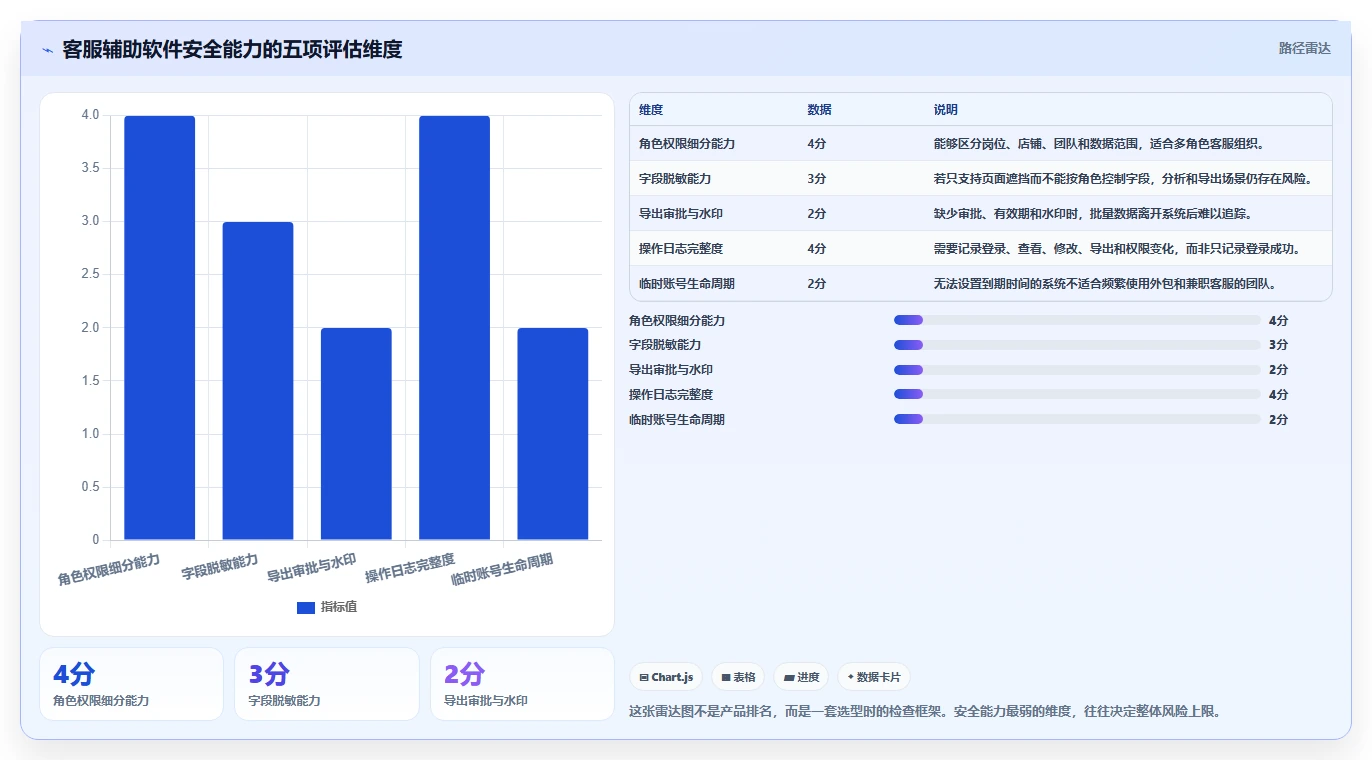Click the x-axis label 导出审批与水印

click(312, 568)
